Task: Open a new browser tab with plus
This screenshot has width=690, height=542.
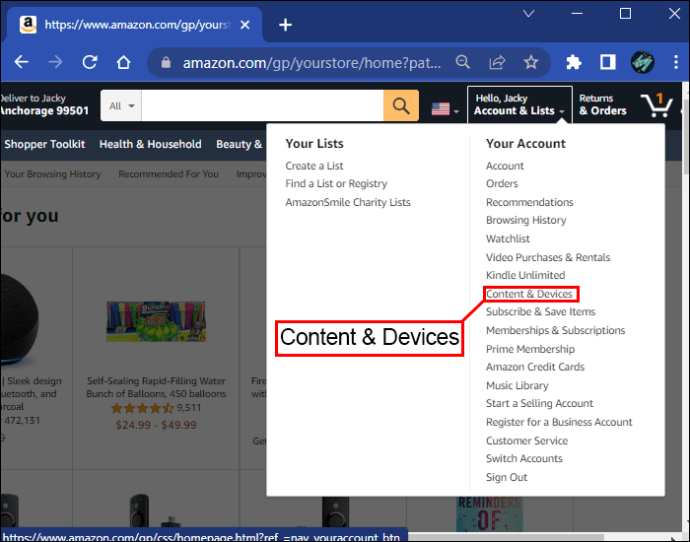Action: [x=285, y=25]
